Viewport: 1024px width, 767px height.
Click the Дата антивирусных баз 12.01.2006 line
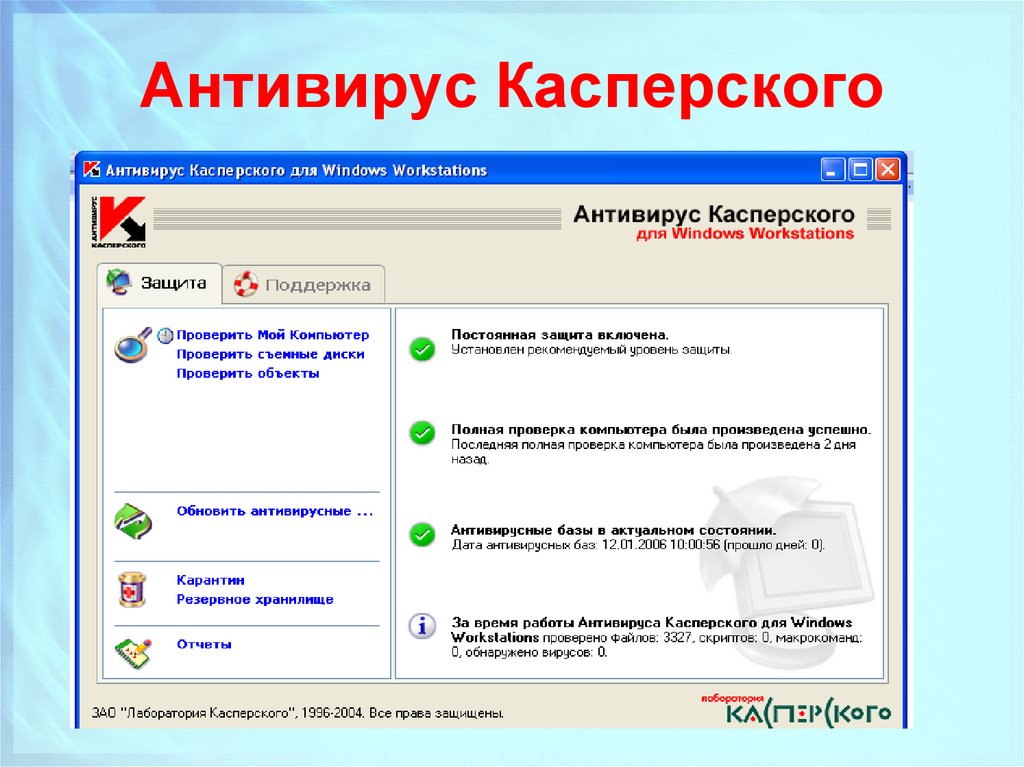(x=638, y=545)
